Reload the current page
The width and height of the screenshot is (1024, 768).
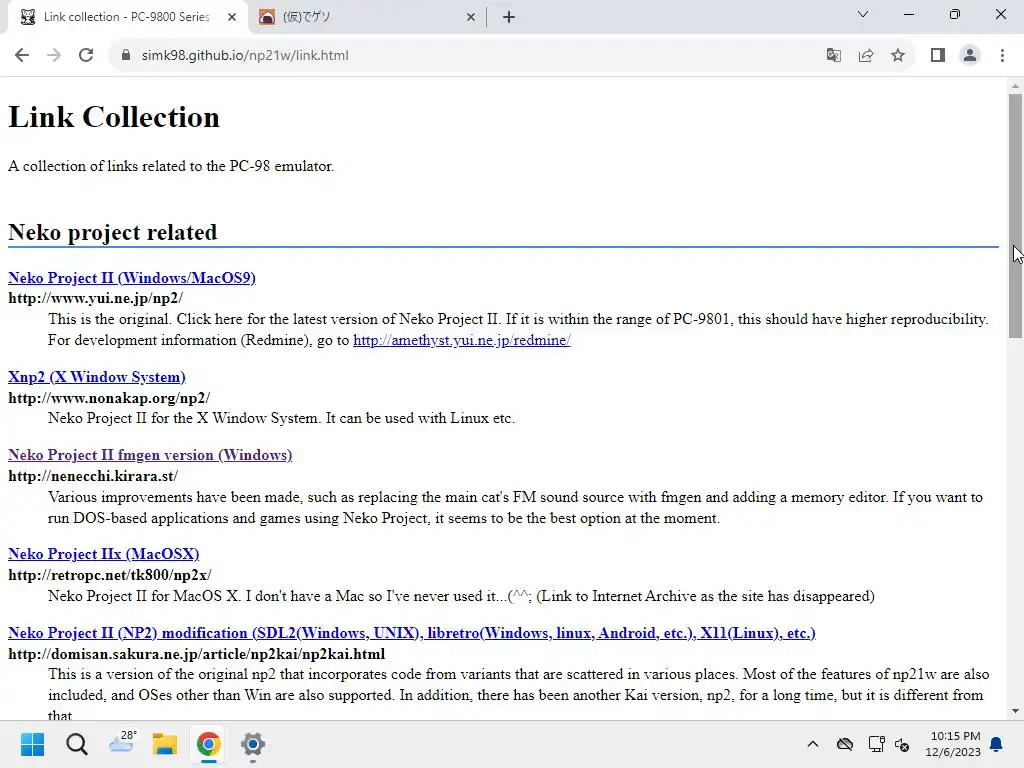[x=86, y=55]
